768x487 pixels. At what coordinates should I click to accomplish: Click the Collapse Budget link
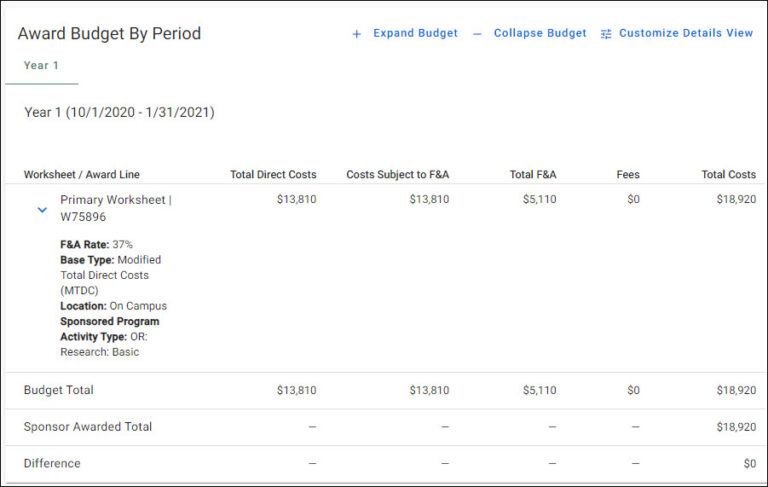click(x=540, y=33)
